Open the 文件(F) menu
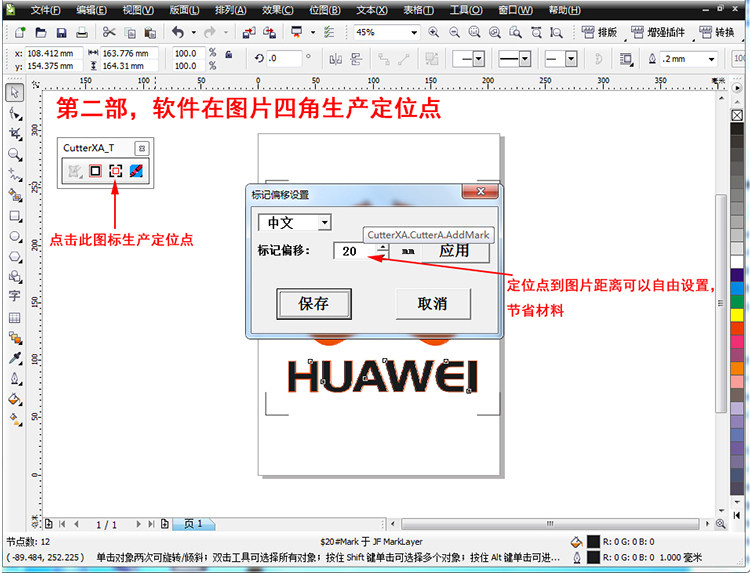This screenshot has width=750, height=573. (x=45, y=10)
